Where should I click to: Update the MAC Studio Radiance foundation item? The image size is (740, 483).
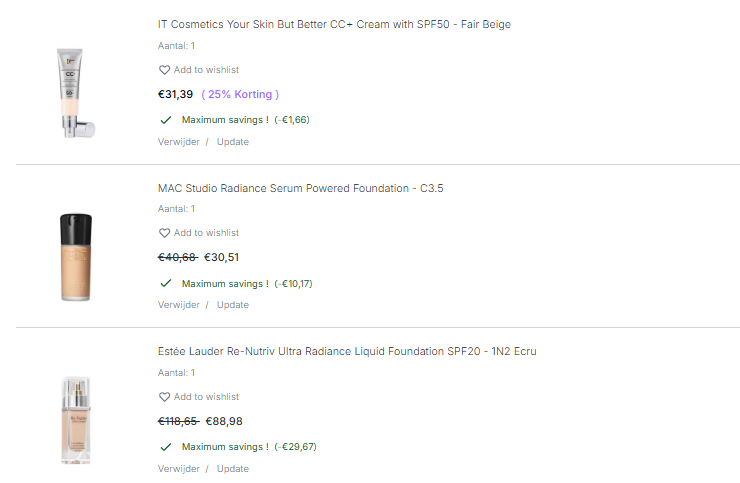[x=233, y=305]
